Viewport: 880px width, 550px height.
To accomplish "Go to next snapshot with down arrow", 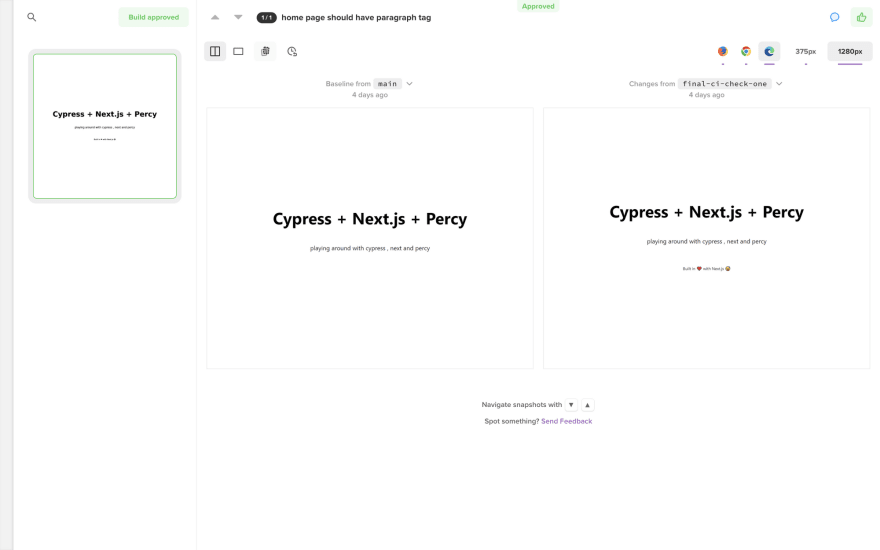I will pyautogui.click(x=239, y=17).
